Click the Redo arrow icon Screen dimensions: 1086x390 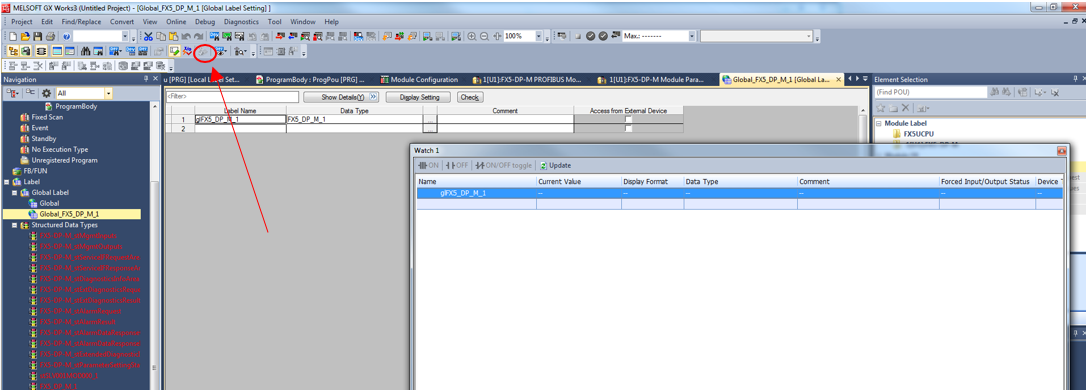[x=198, y=36]
